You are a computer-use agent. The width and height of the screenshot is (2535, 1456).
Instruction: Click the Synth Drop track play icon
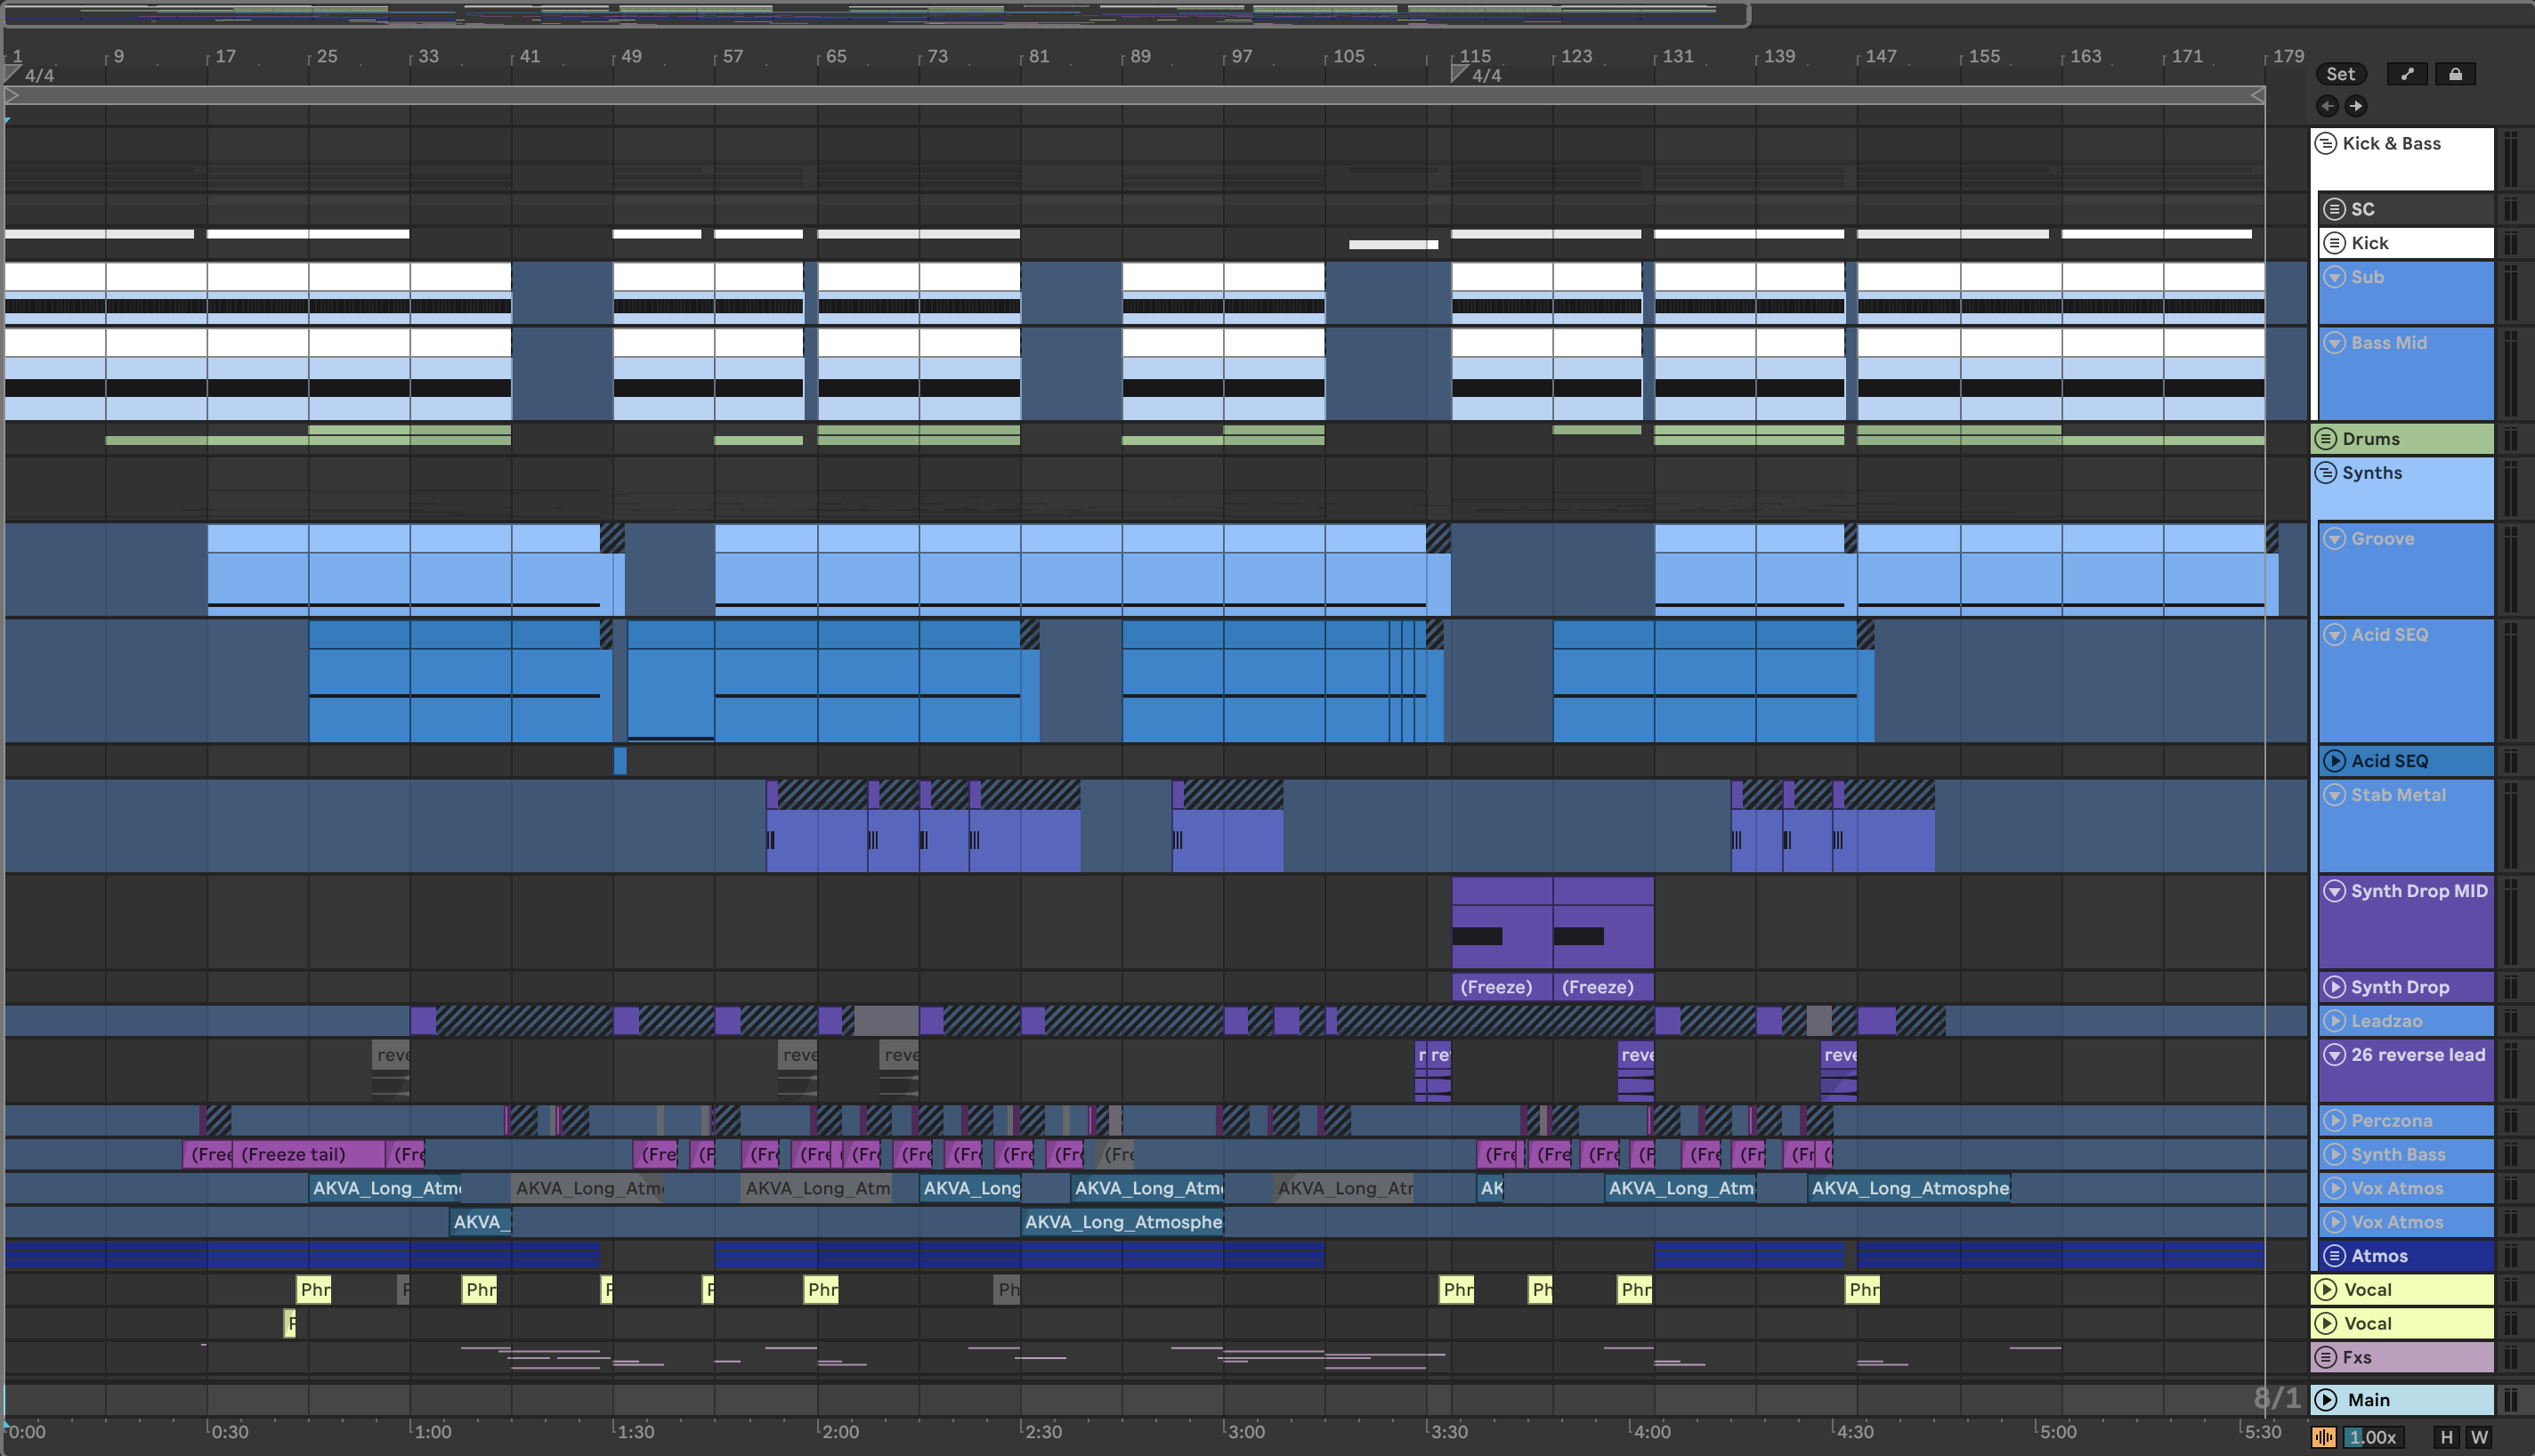point(2334,987)
